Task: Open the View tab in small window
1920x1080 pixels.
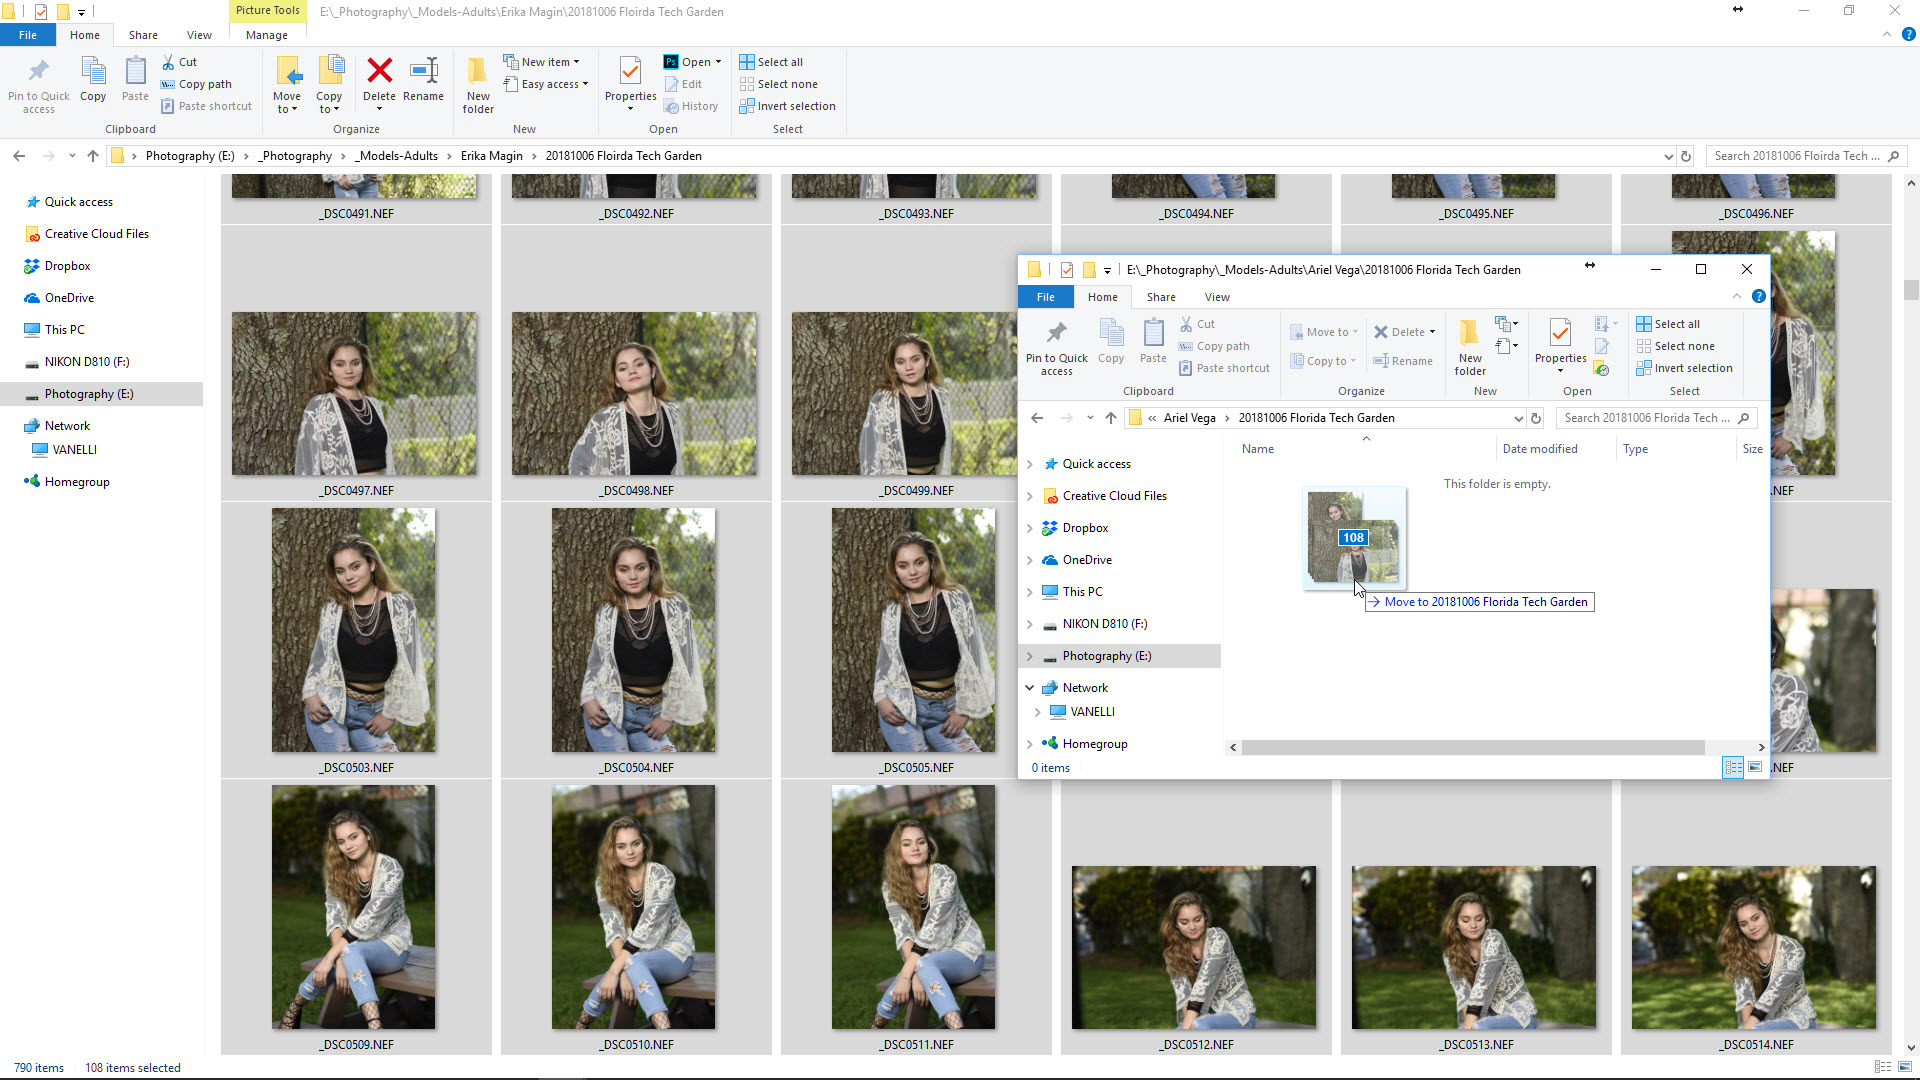Action: 1217,297
